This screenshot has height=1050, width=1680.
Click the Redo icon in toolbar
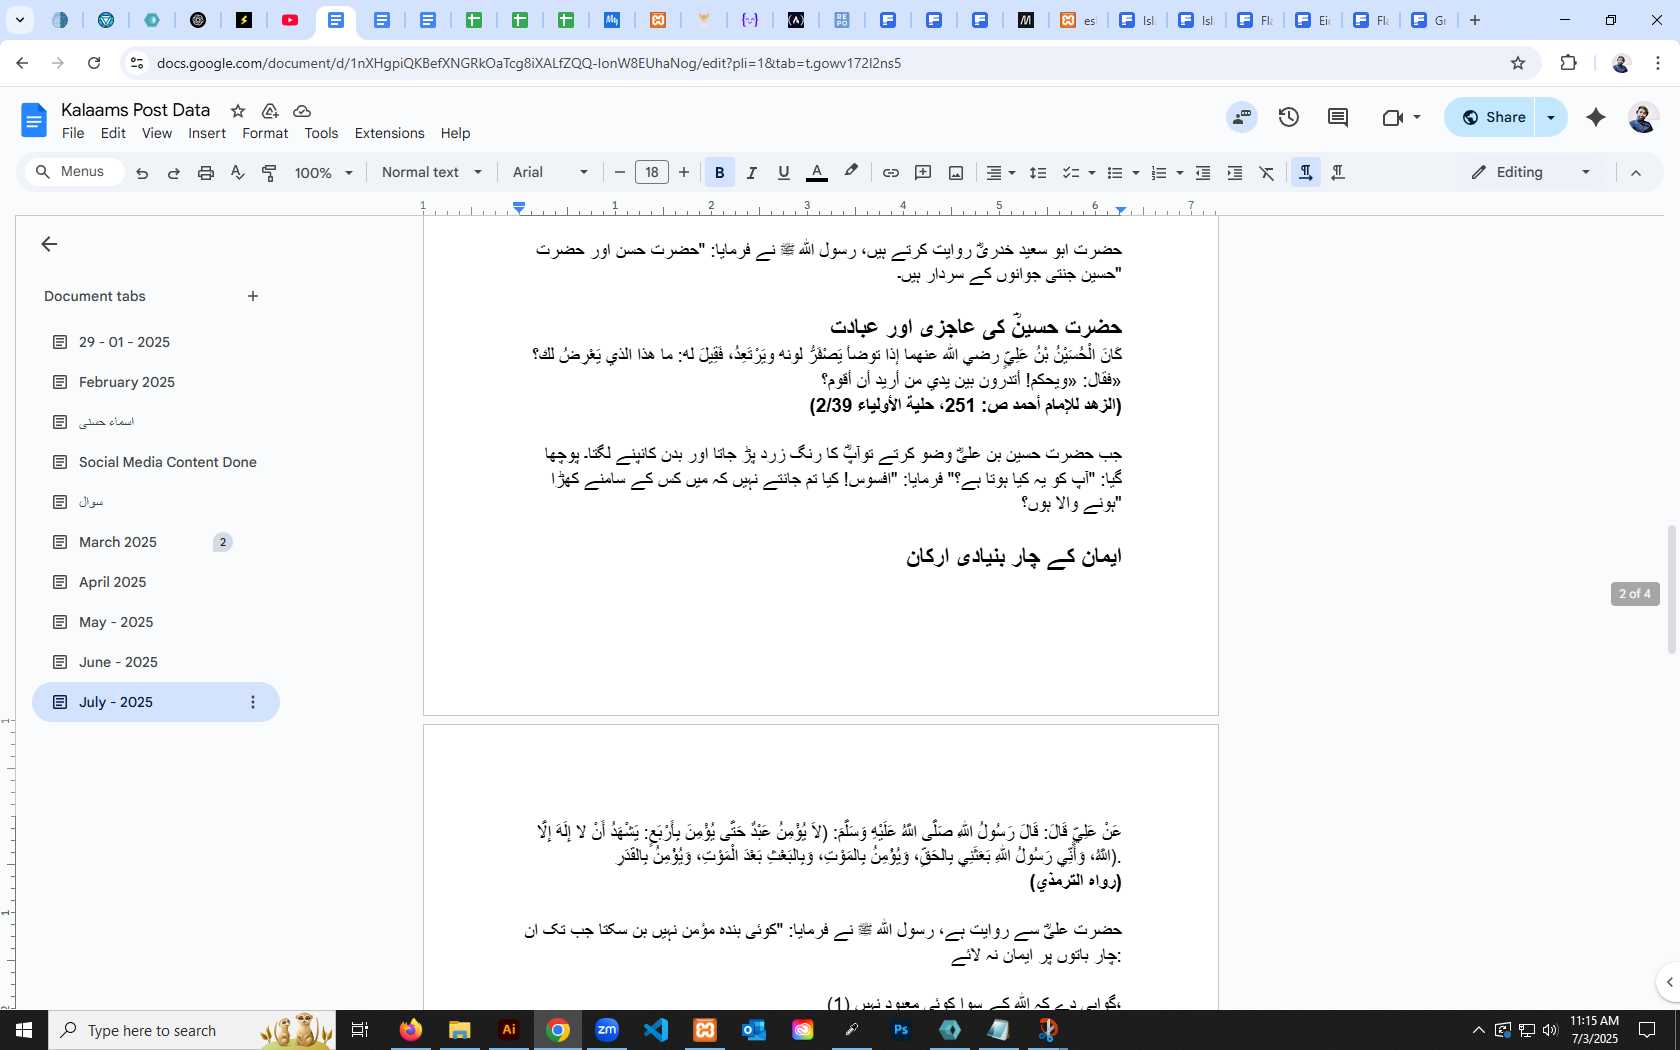[x=174, y=173]
